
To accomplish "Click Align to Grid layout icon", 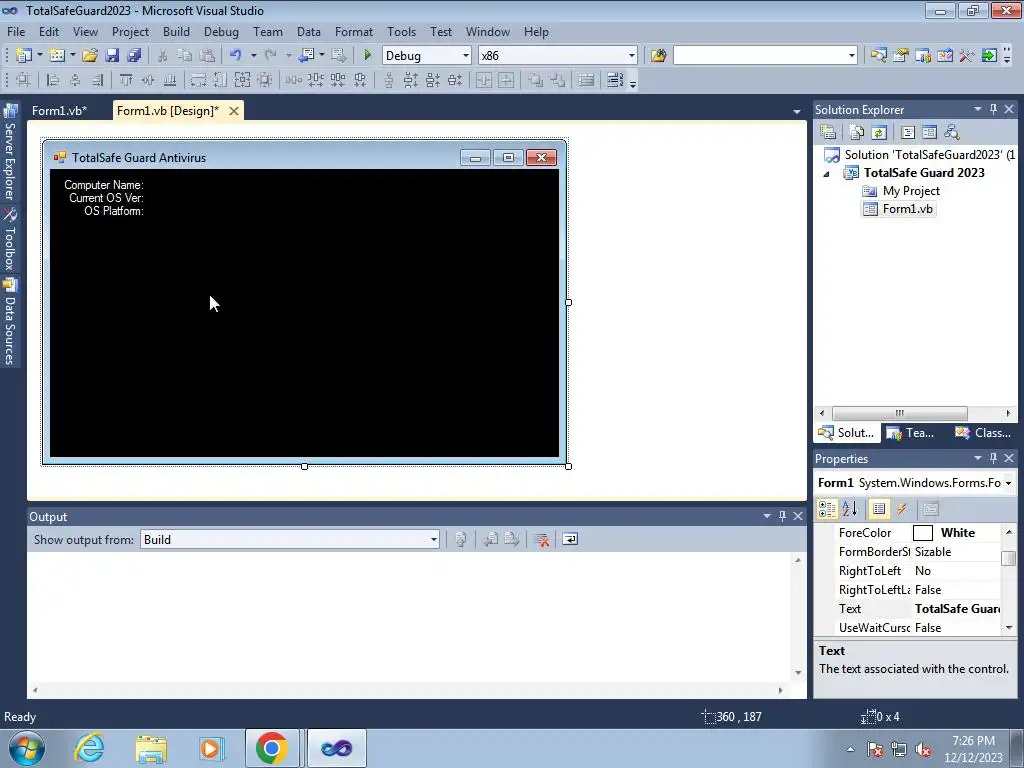I will coord(24,80).
